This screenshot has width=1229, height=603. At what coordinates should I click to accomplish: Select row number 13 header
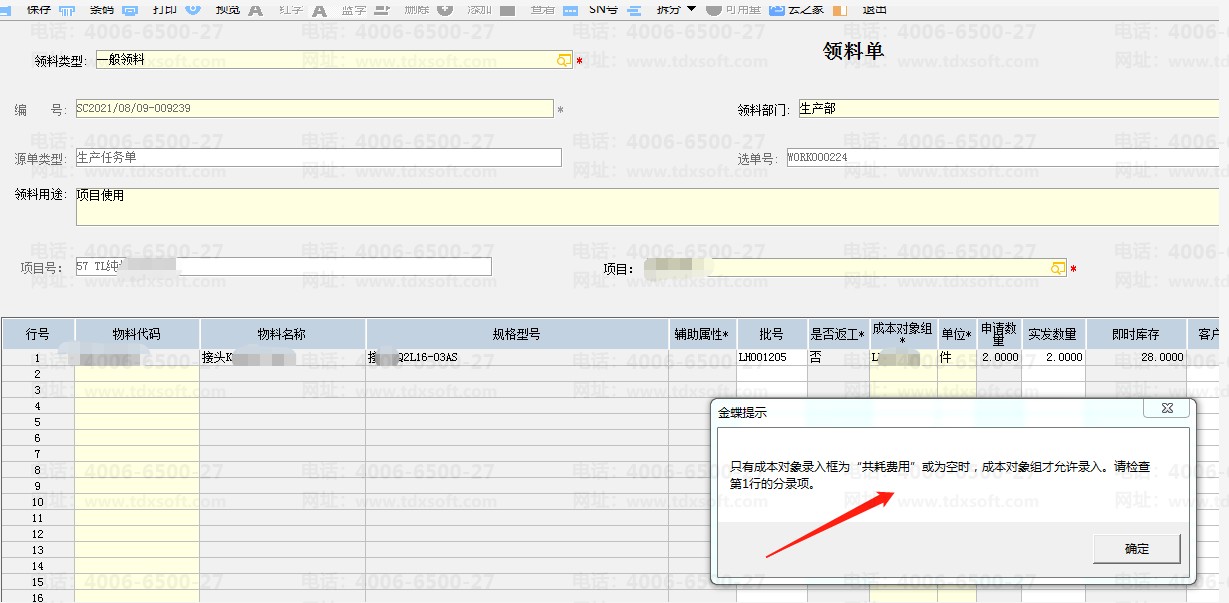(38, 549)
